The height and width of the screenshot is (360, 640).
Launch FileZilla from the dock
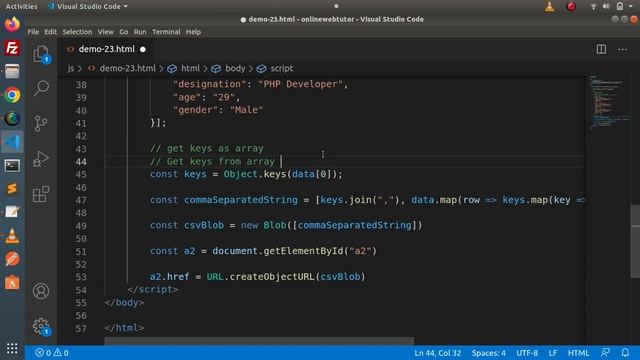click(12, 48)
